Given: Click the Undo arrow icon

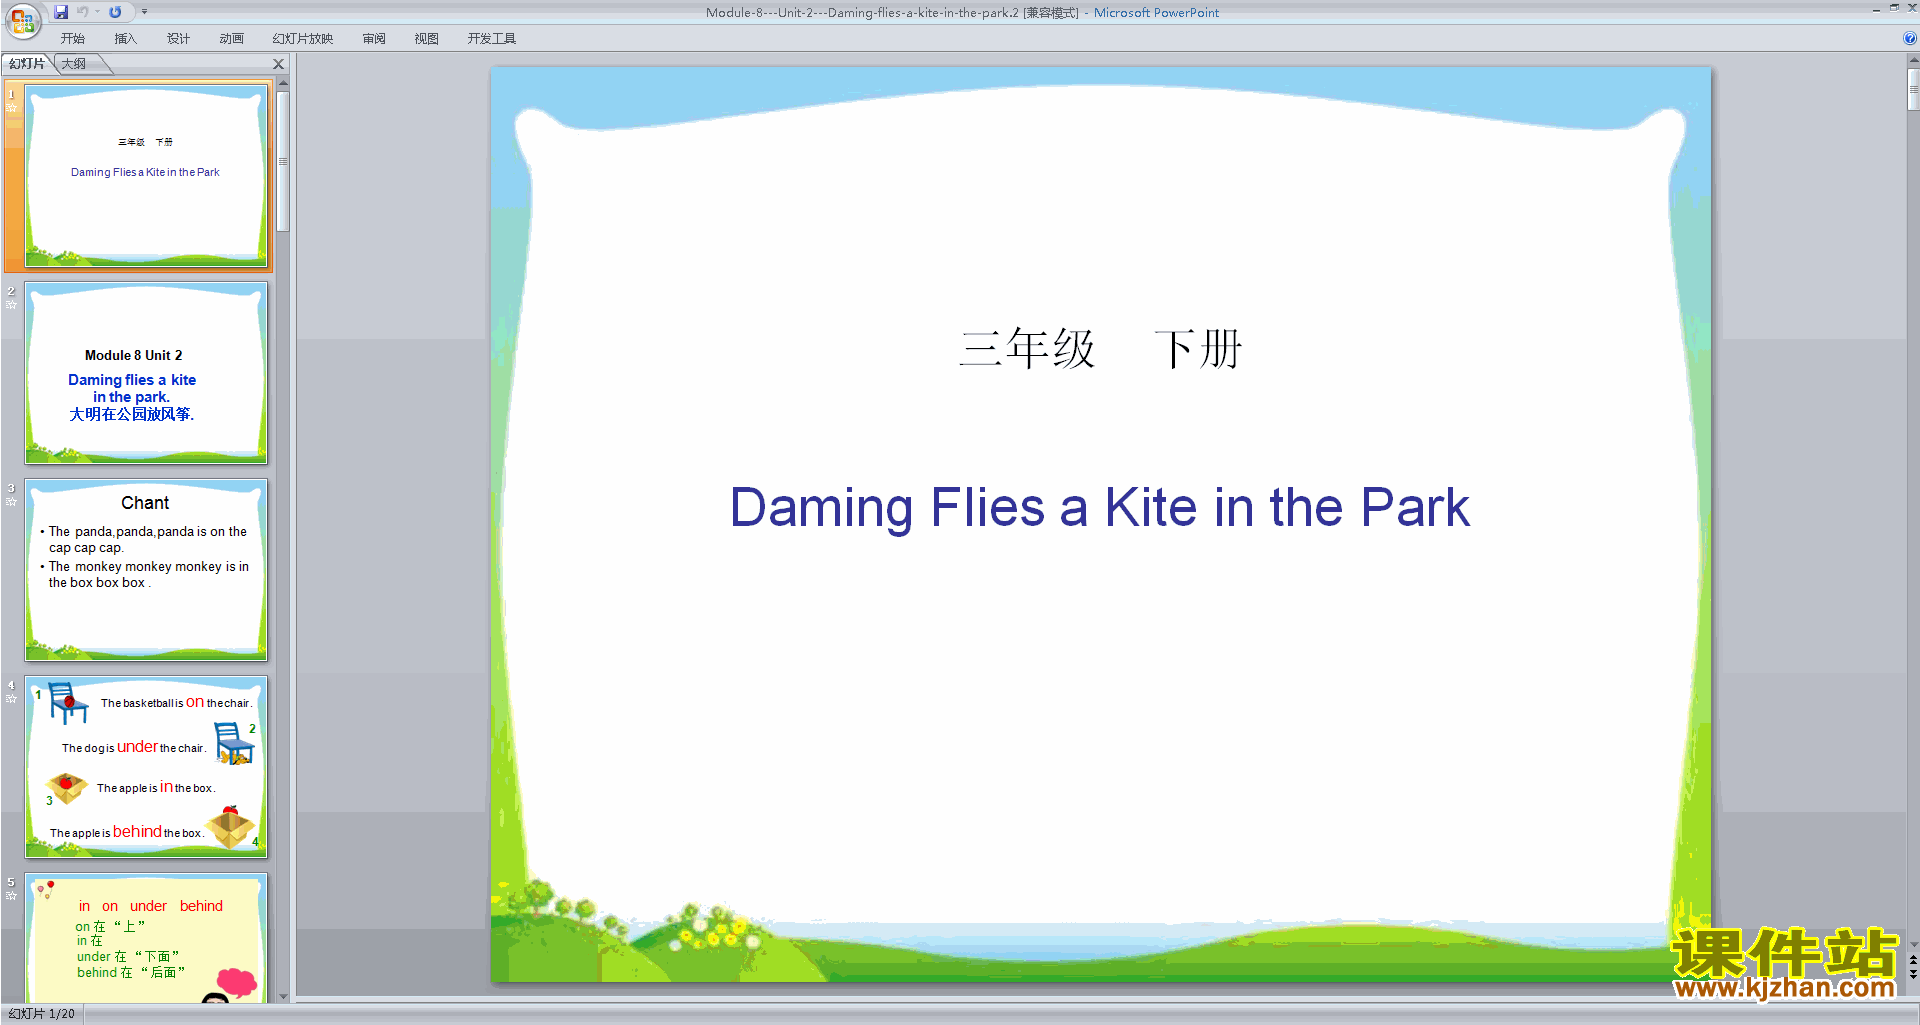Looking at the screenshot, I should (x=83, y=12).
